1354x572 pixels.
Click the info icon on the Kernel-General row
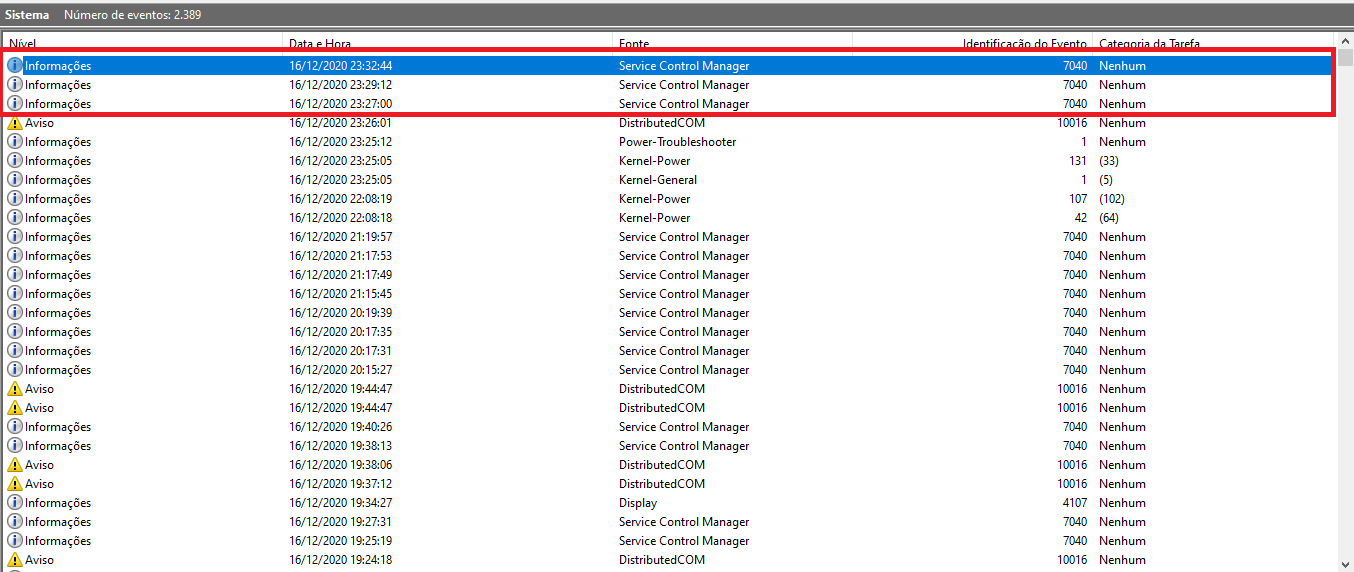point(15,180)
